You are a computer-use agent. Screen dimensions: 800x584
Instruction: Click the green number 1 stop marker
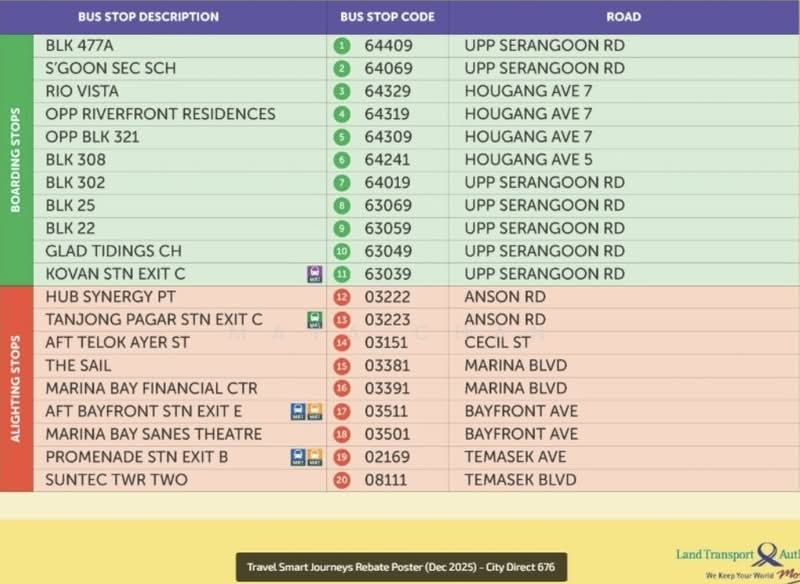(x=342, y=46)
